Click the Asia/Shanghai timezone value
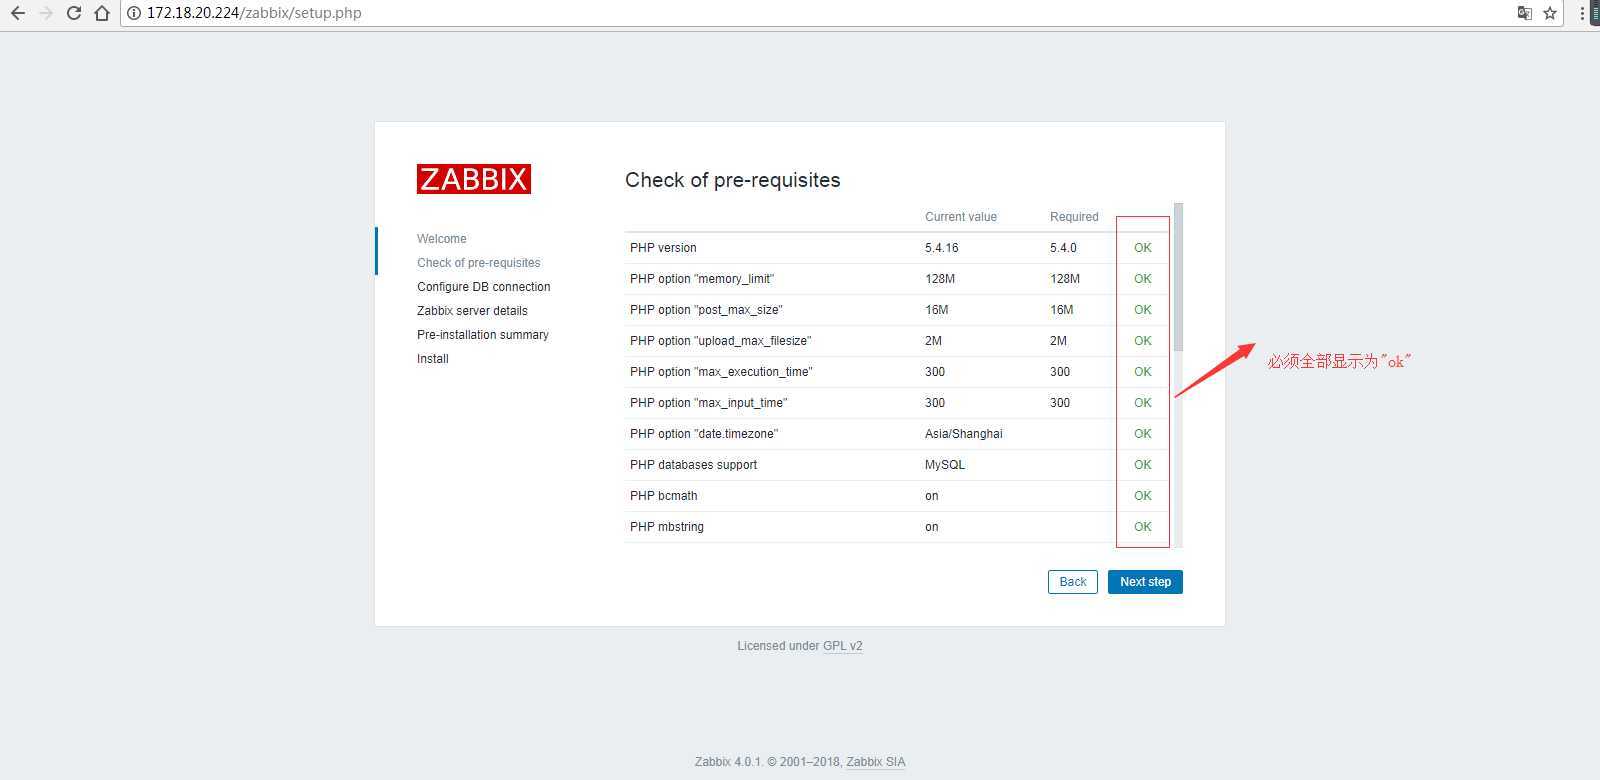The image size is (1600, 780). click(964, 434)
